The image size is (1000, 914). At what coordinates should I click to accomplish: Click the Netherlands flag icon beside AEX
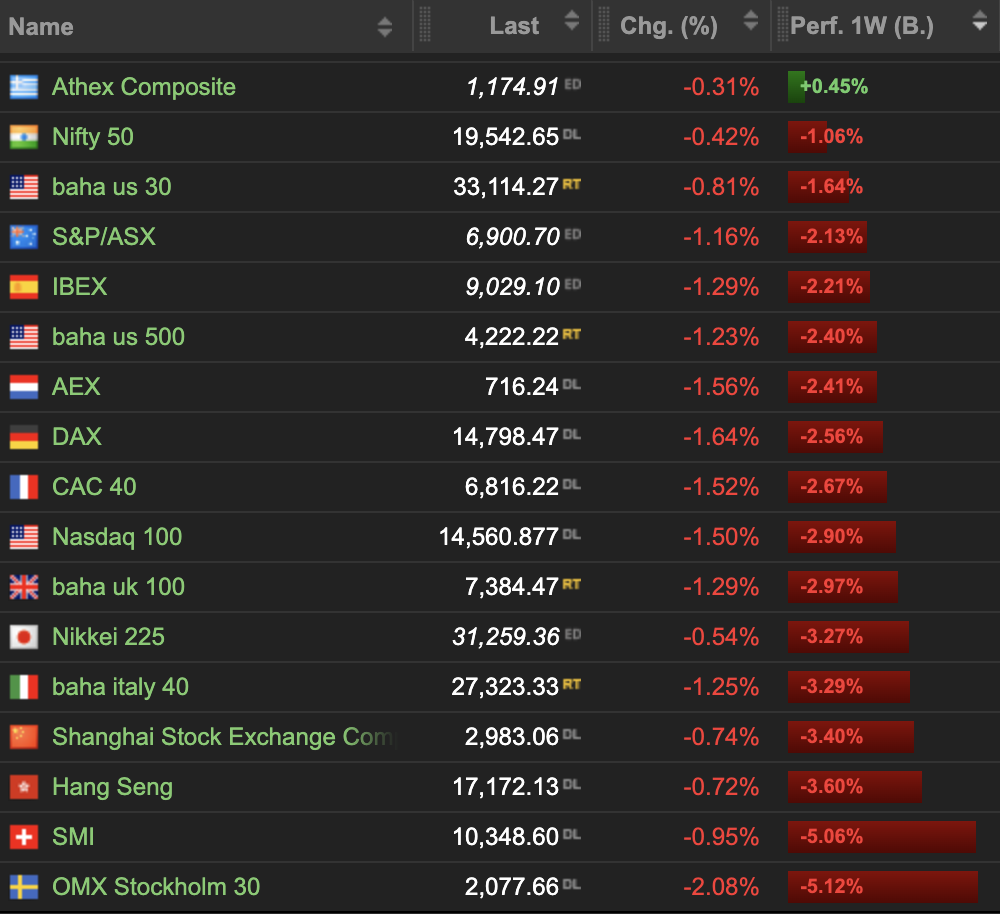24,387
